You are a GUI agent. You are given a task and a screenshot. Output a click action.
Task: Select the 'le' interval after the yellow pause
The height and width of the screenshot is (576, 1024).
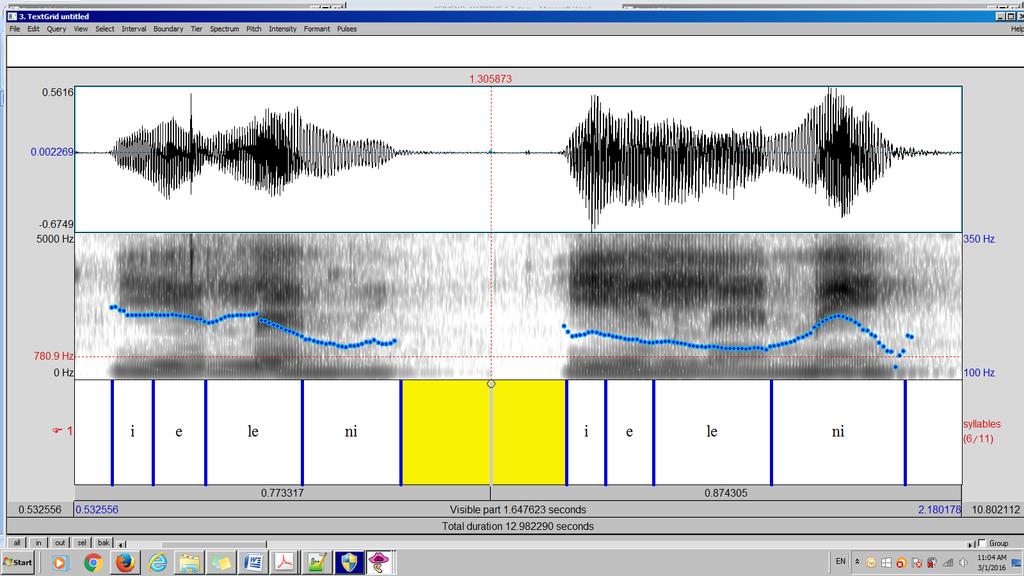coord(712,432)
